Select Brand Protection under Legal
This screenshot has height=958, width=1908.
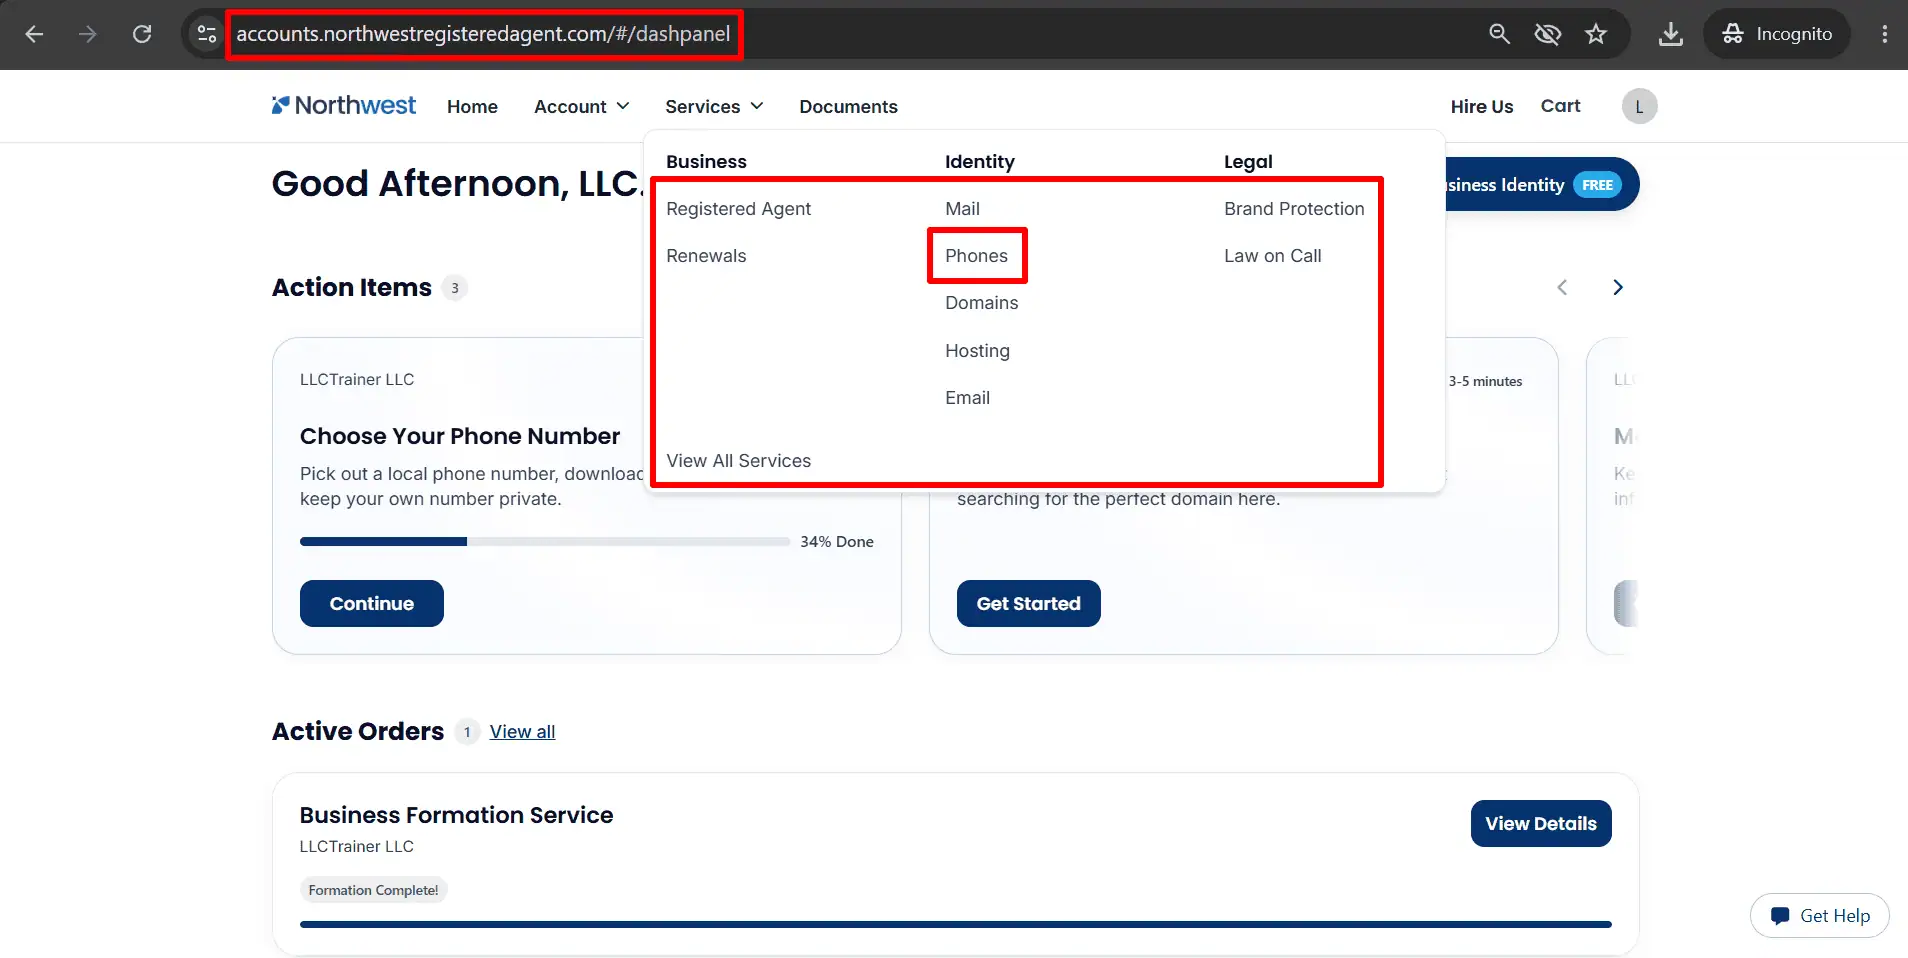click(1294, 209)
